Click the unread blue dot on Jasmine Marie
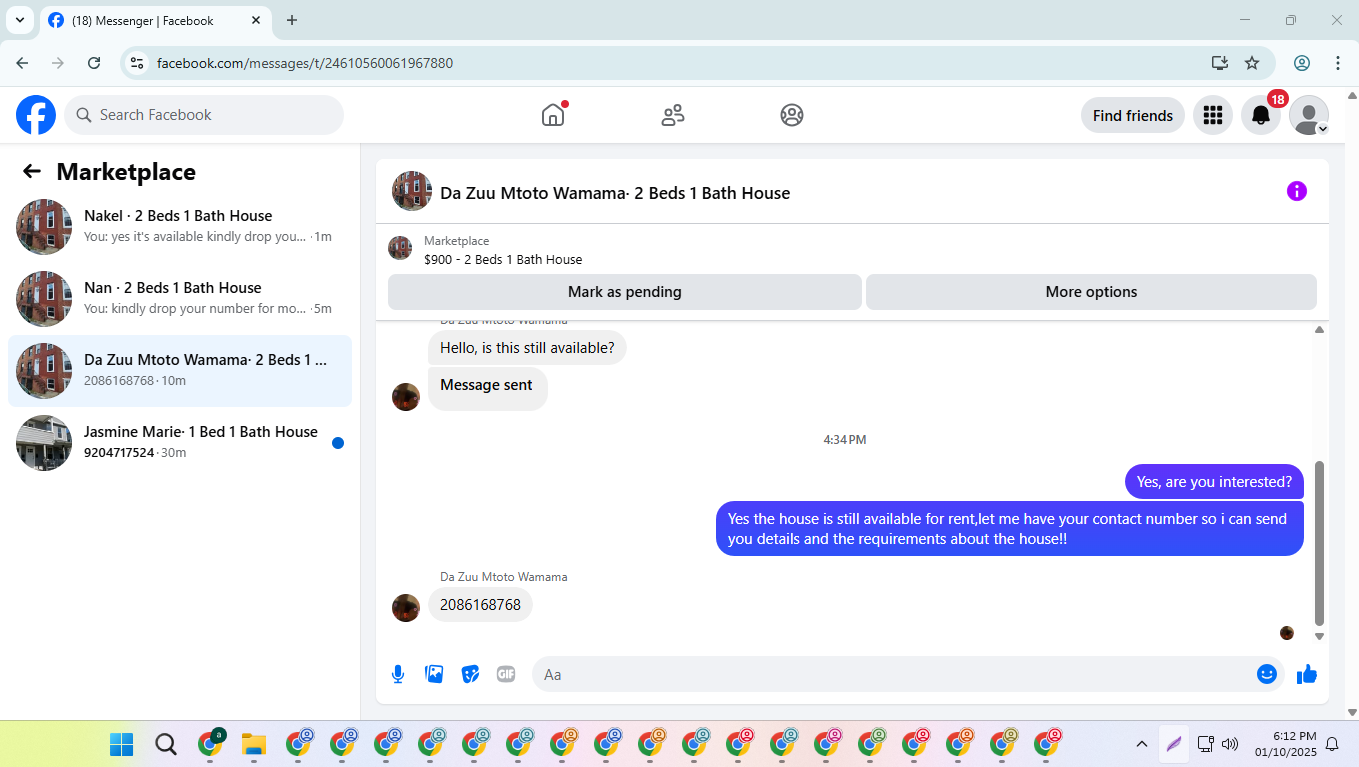1359x767 pixels. click(338, 443)
